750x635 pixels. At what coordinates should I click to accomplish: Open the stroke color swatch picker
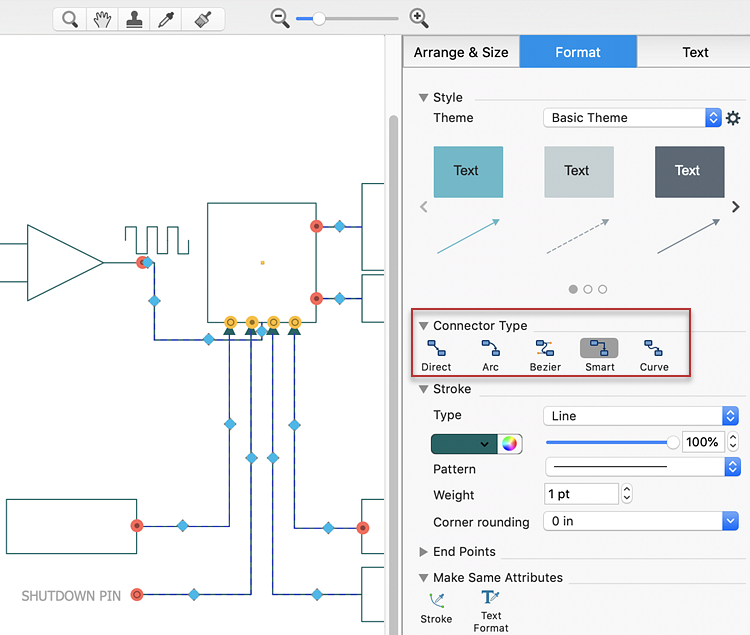coord(465,444)
